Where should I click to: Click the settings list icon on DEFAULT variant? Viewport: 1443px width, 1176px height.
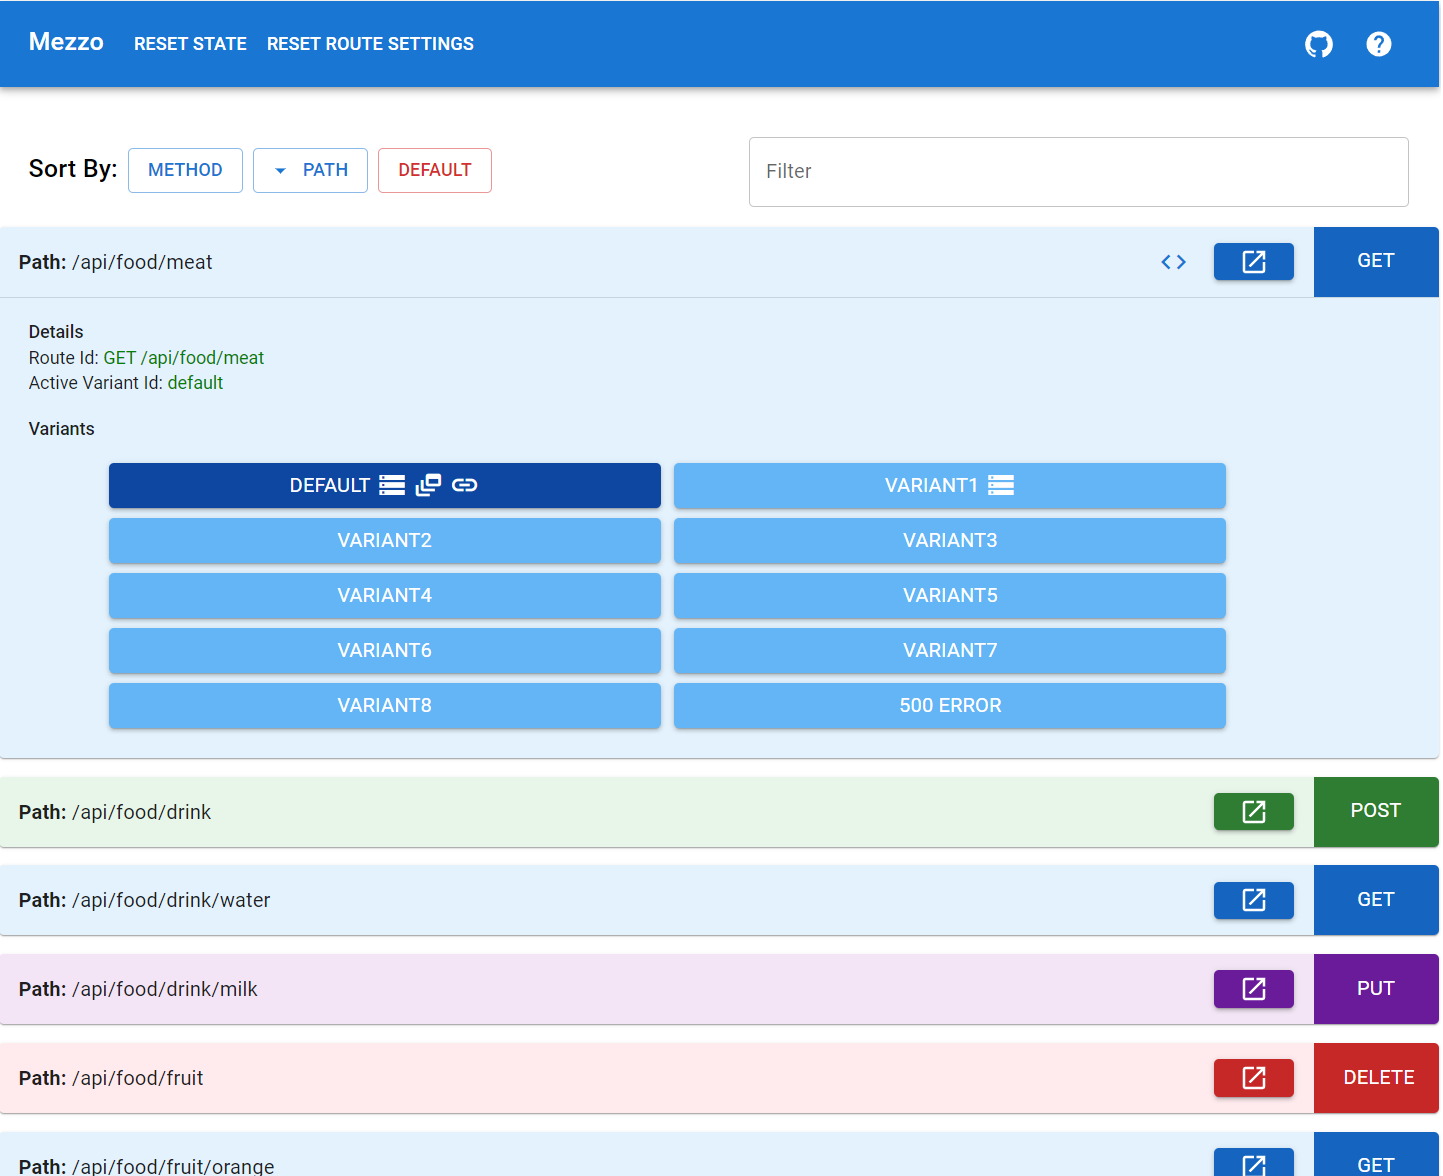pyautogui.click(x=391, y=485)
